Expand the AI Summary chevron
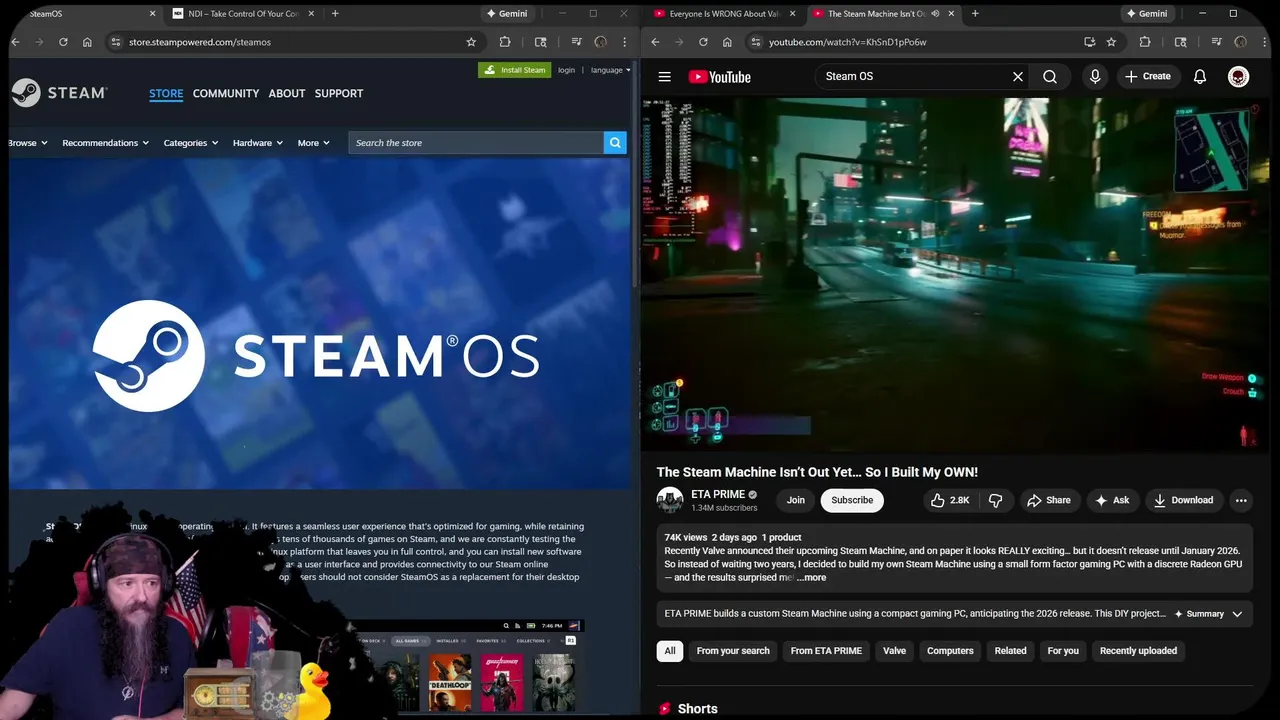Screen dimensions: 1280x720 click(1237, 614)
